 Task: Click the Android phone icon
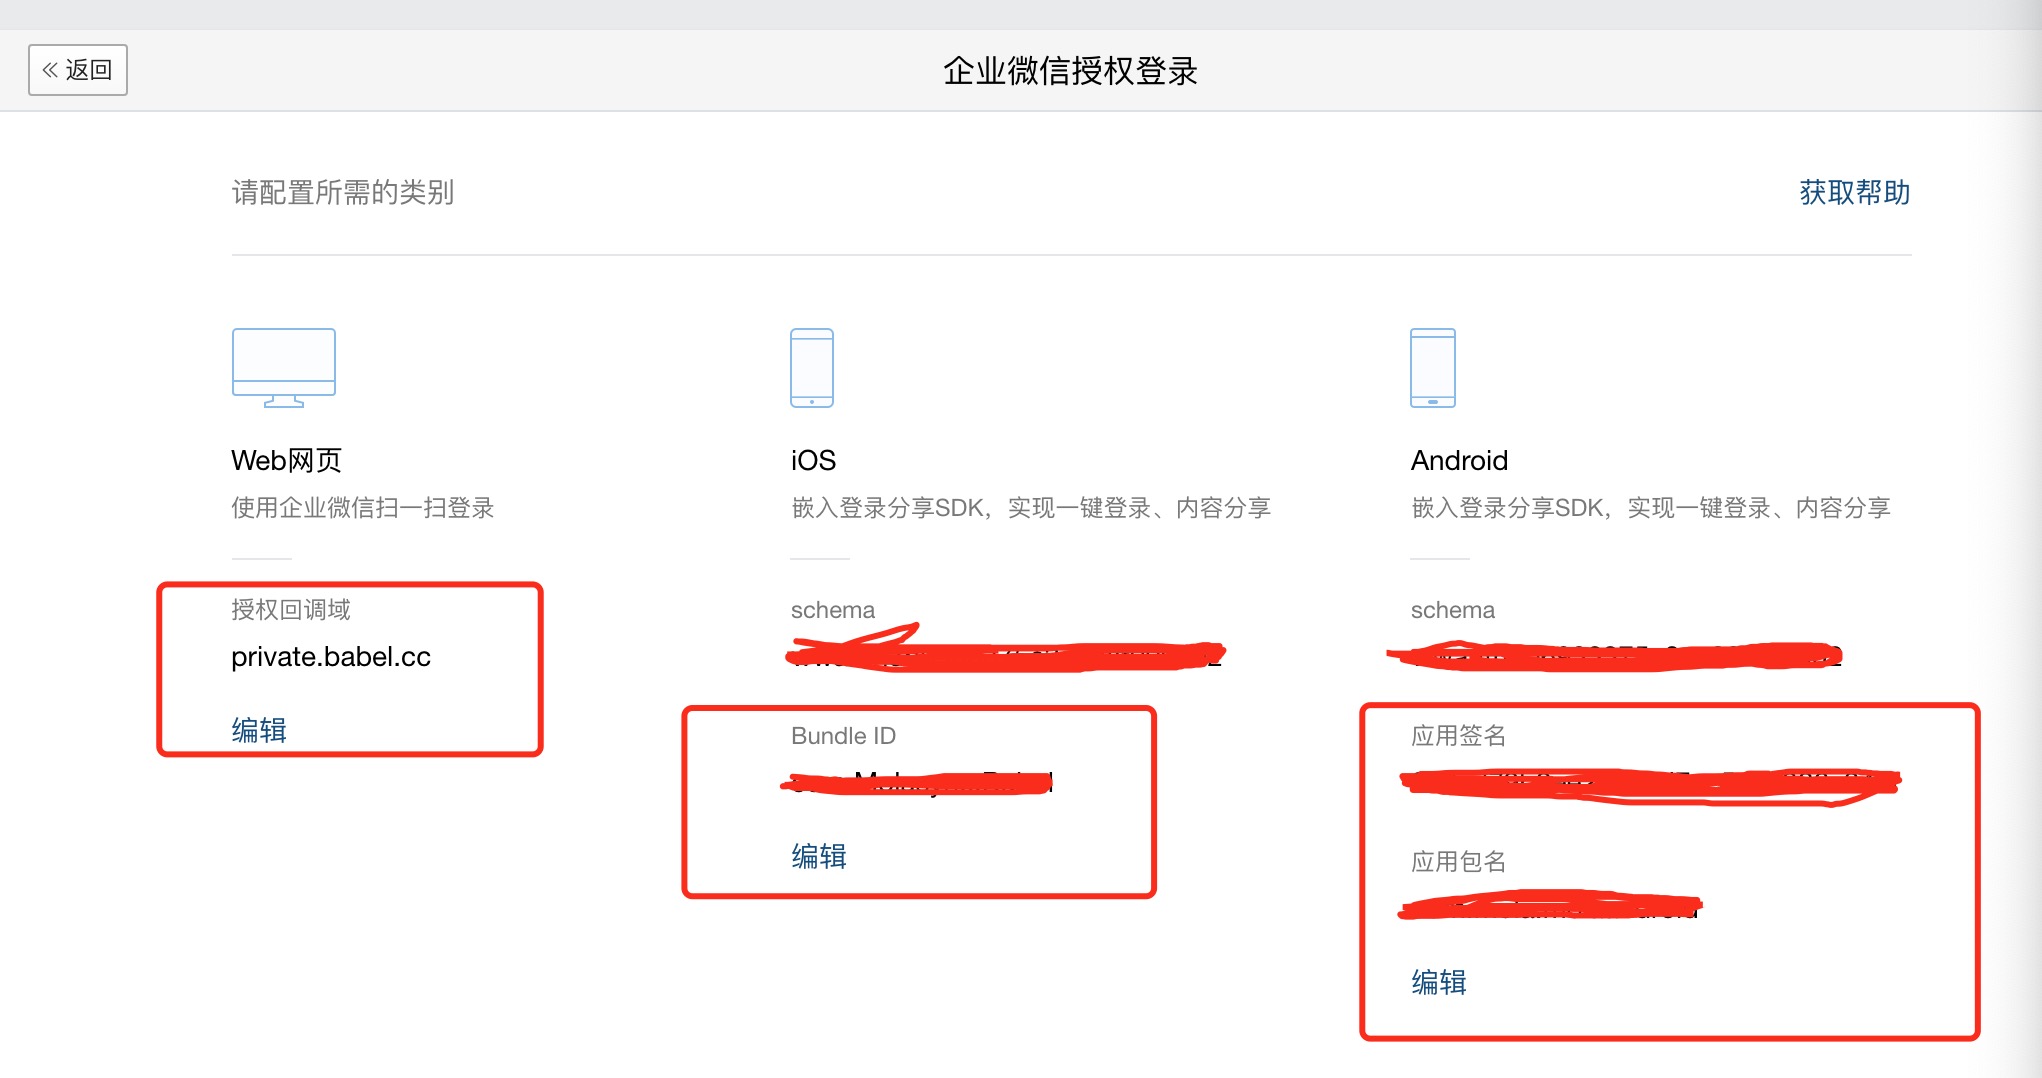click(1433, 367)
